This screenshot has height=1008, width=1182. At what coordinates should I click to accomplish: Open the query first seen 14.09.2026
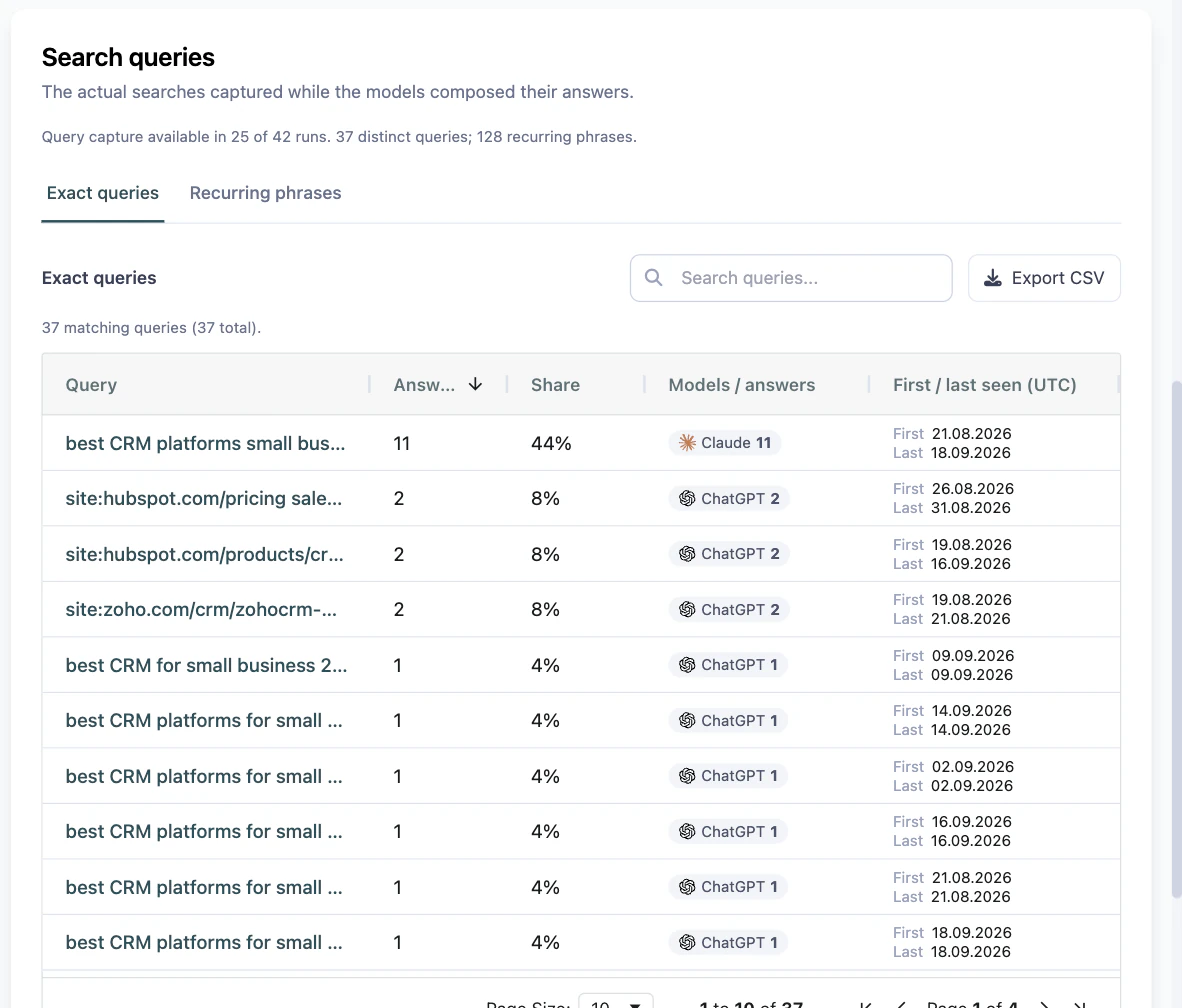tap(204, 721)
